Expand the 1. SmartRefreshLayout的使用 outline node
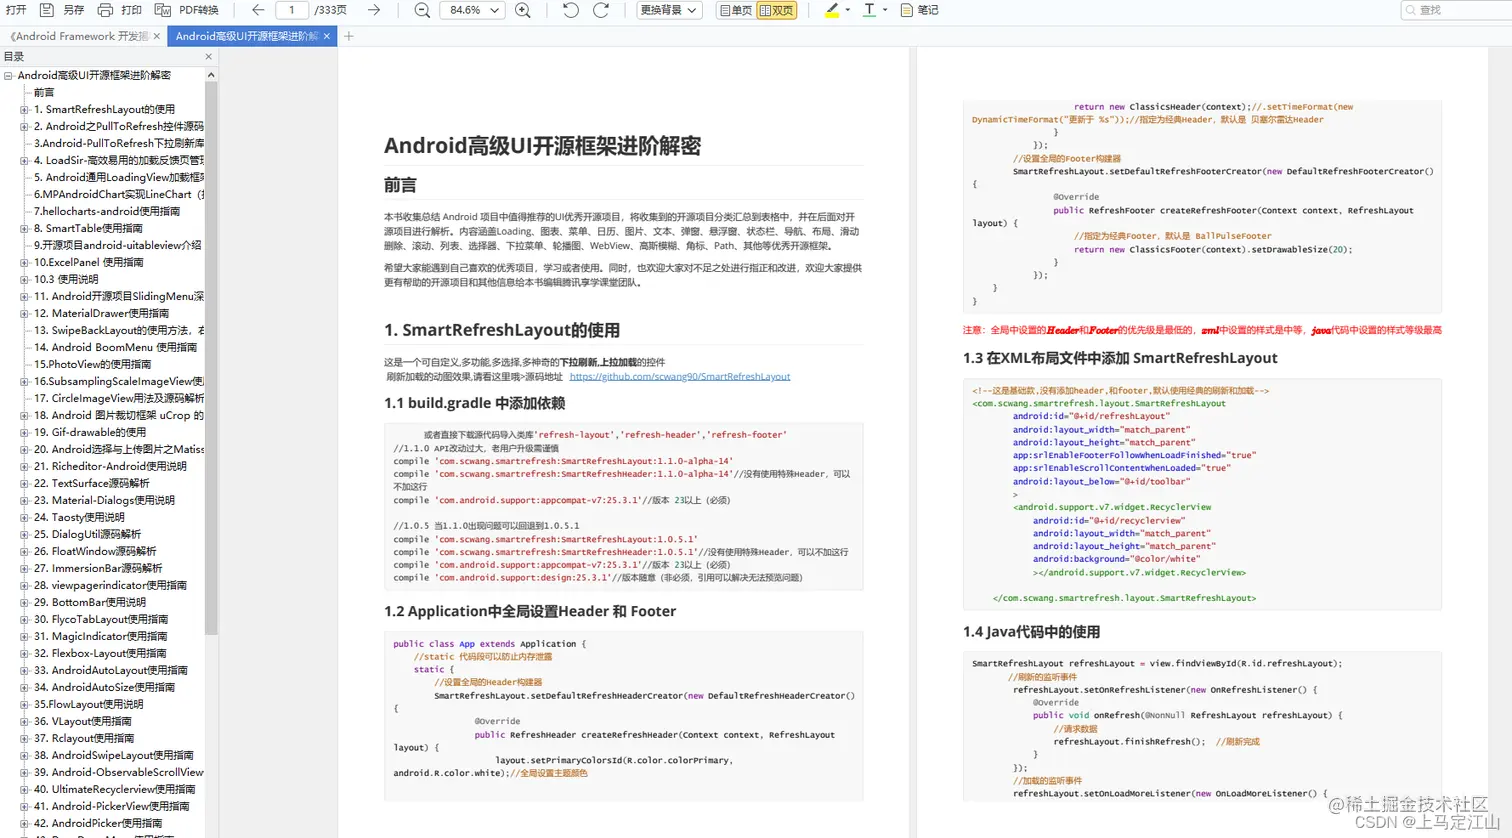Image resolution: width=1512 pixels, height=838 pixels. pyautogui.click(x=24, y=109)
